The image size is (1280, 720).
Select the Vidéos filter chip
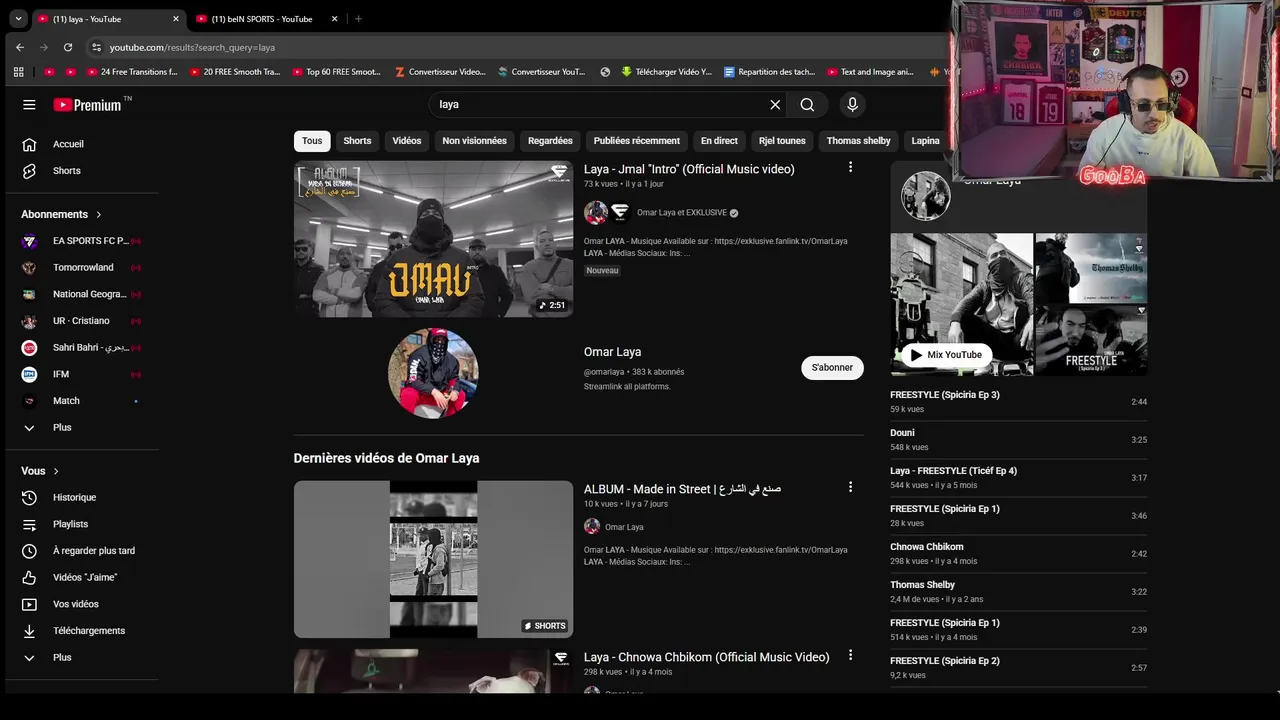coord(407,141)
